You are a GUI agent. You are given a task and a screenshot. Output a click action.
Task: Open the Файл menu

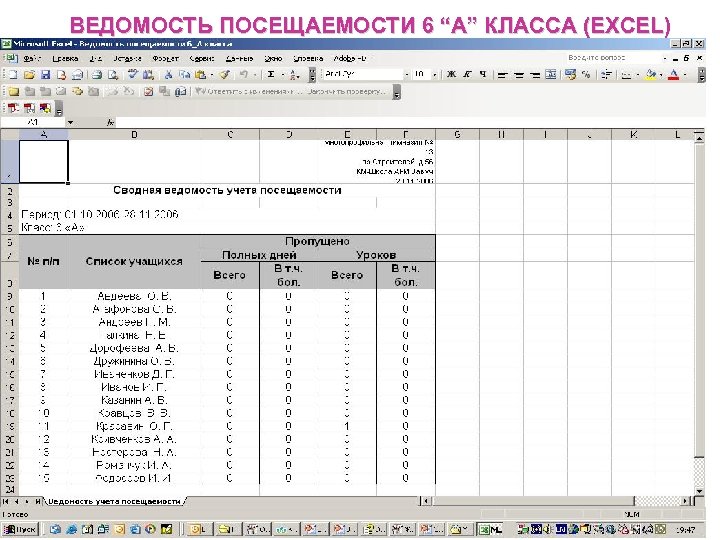coord(32,58)
